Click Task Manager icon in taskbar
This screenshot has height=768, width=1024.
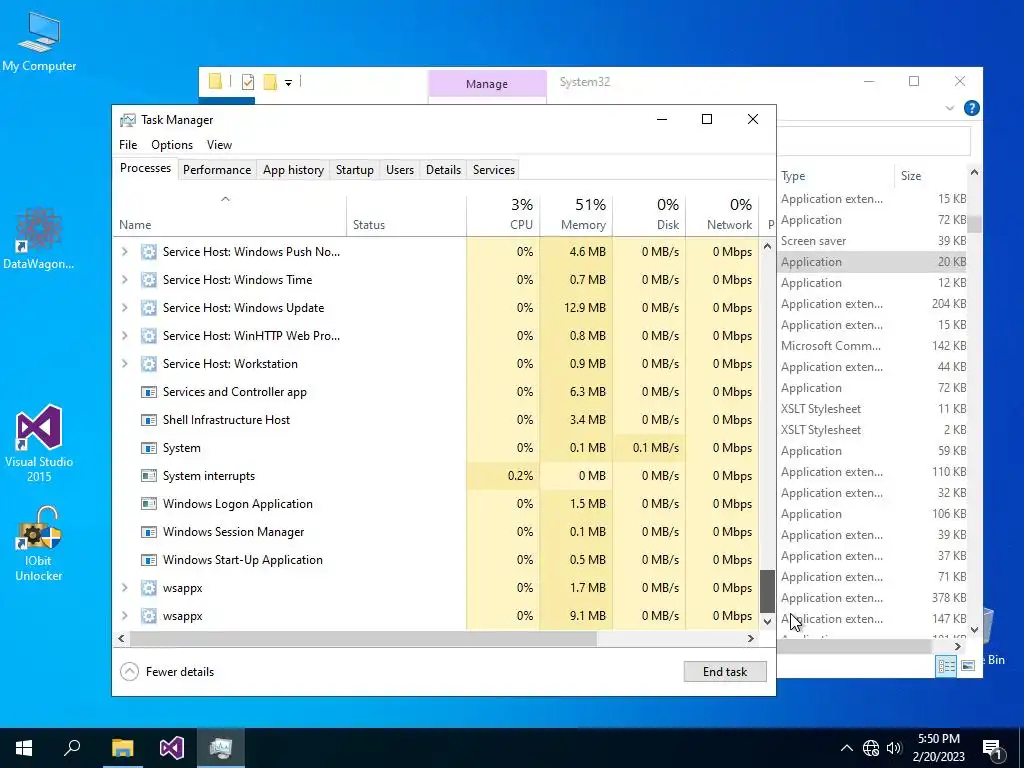click(x=221, y=748)
